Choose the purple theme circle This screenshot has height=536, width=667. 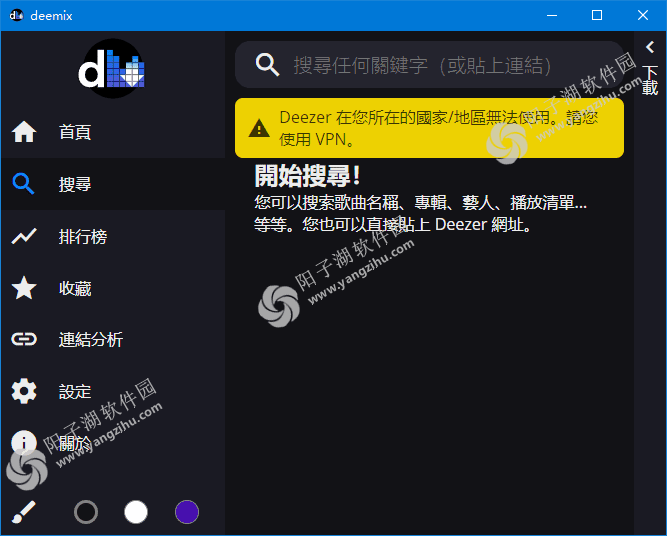(x=187, y=512)
